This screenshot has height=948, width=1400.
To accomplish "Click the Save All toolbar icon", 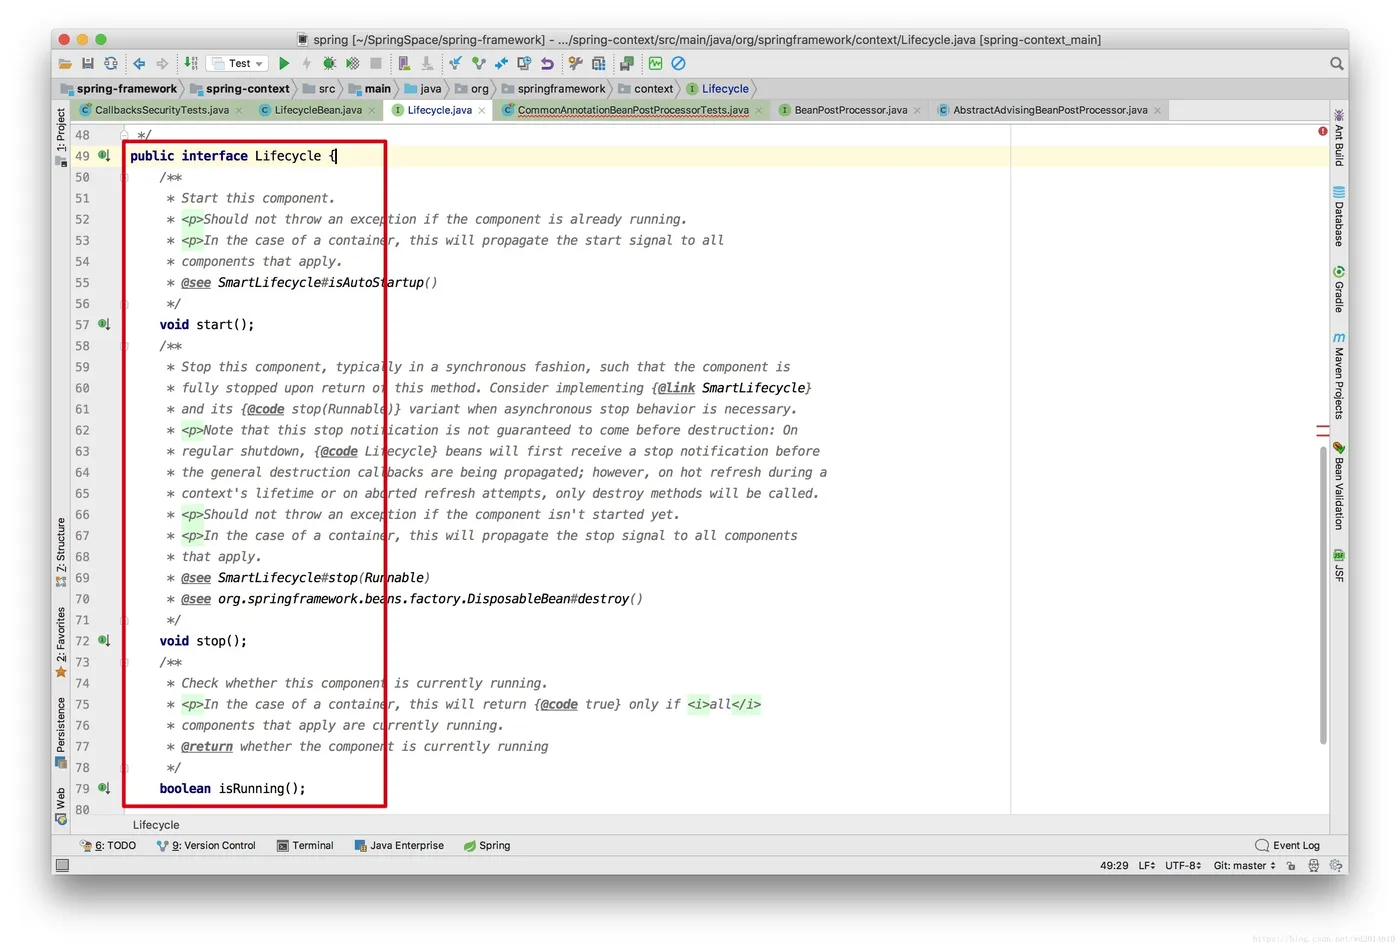I will point(88,63).
